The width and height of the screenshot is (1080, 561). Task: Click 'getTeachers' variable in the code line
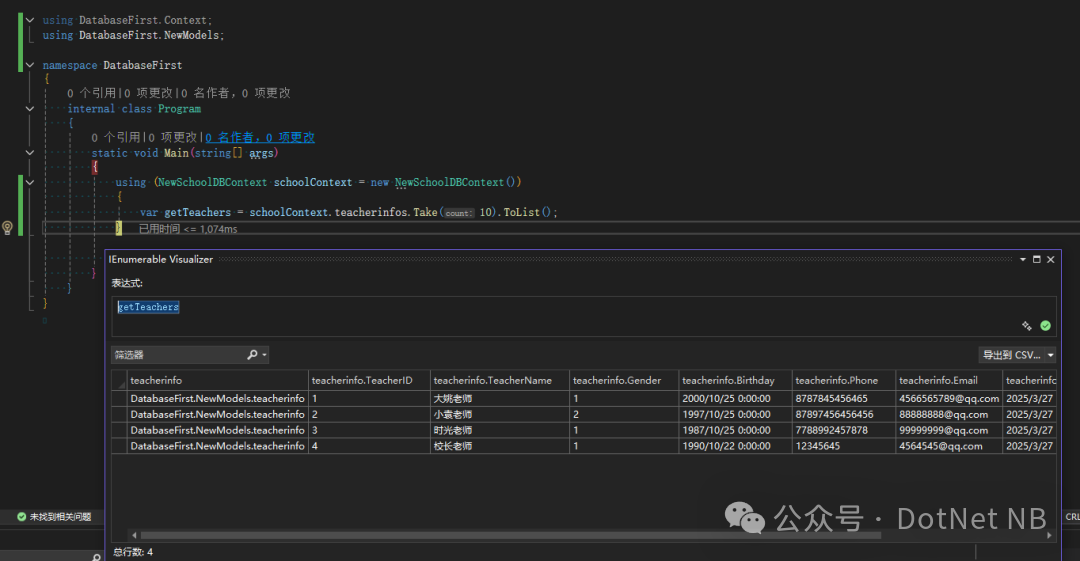(x=198, y=212)
